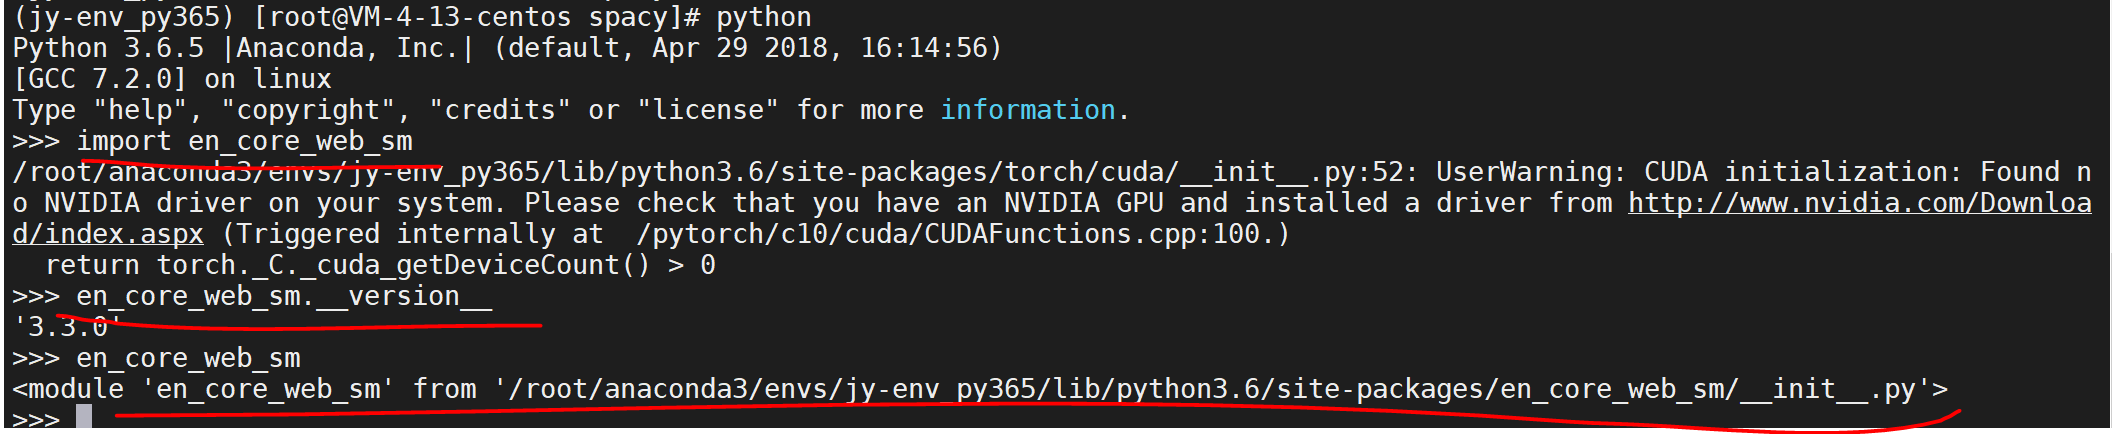Click the 'python' command in shell prompt
The image size is (2112, 434).
(x=763, y=17)
